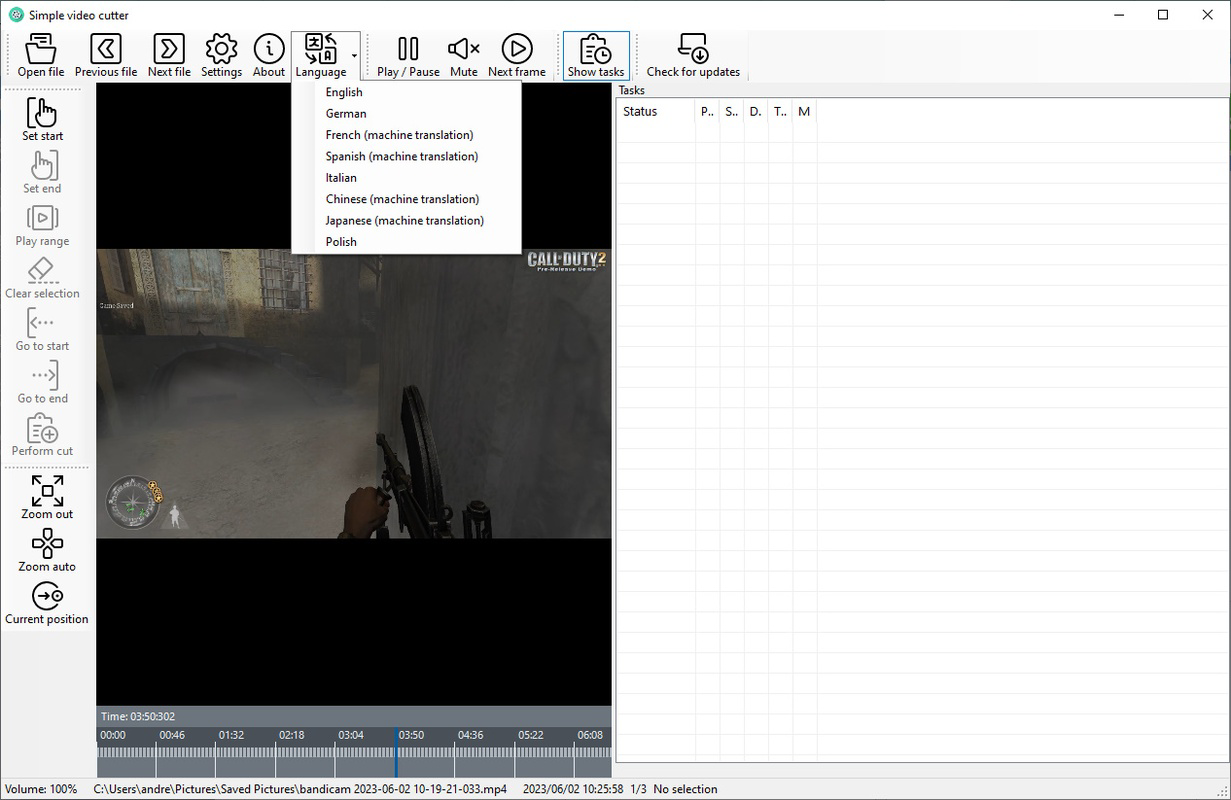The width and height of the screenshot is (1231, 800).
Task: Click the Status column header
Action: (x=656, y=111)
